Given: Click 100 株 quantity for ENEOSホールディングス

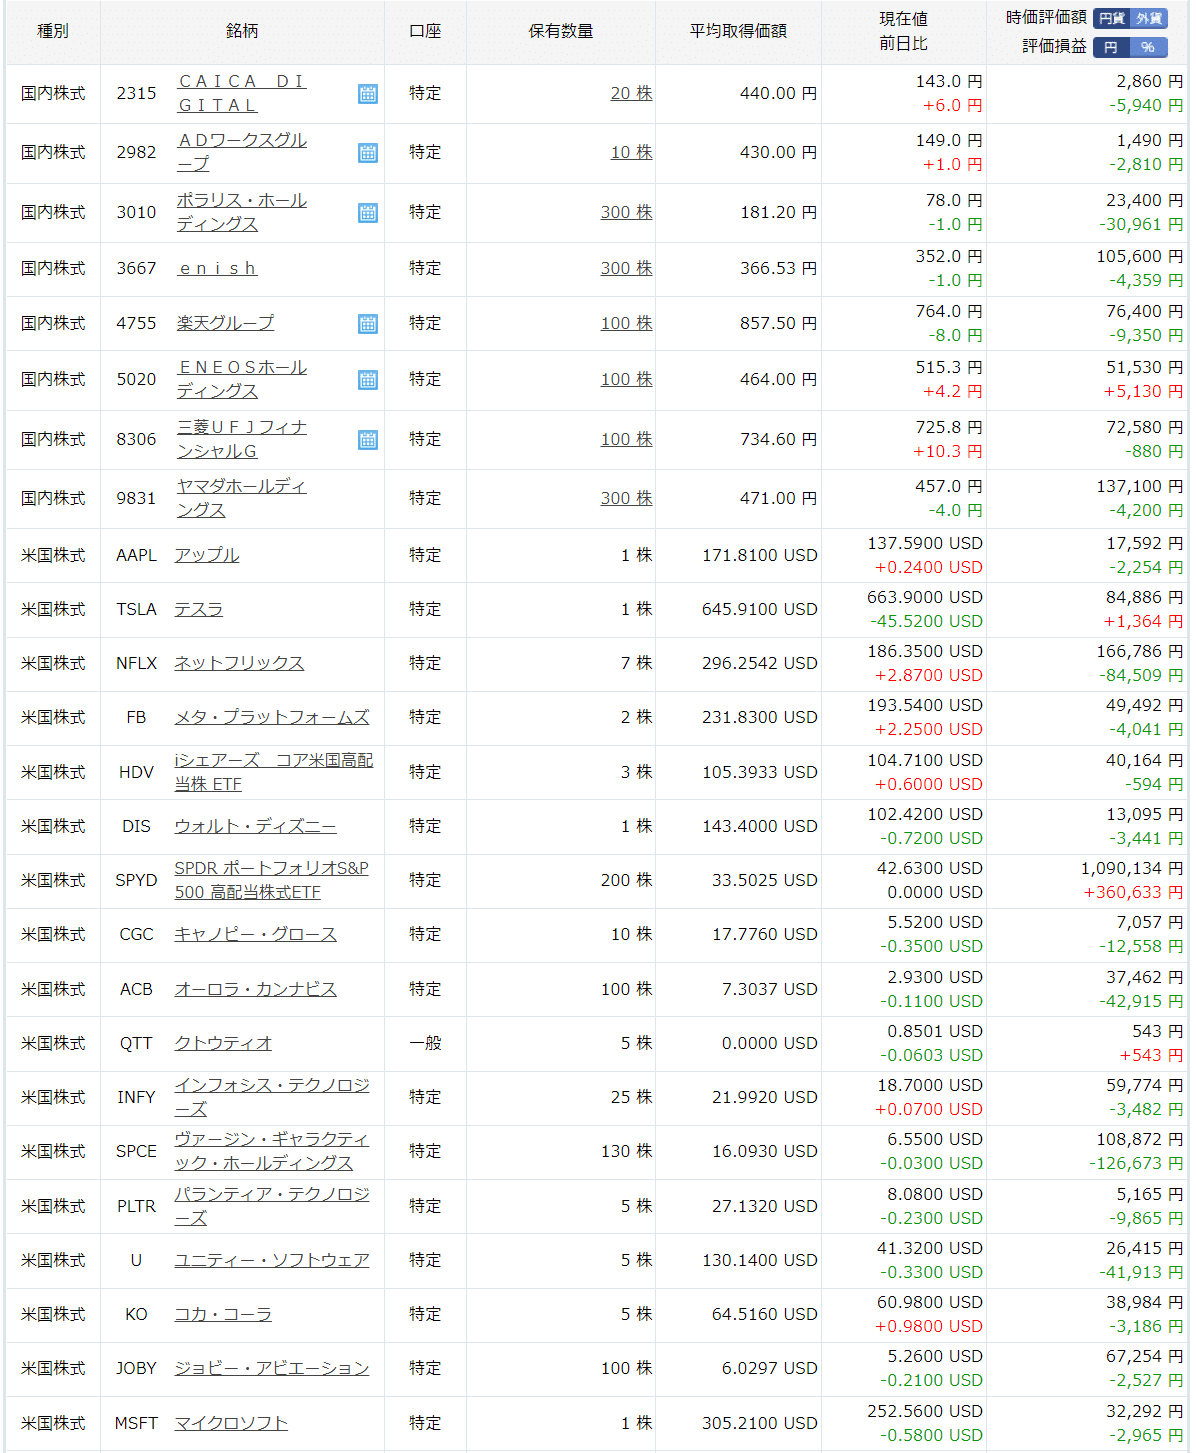Looking at the screenshot, I should pyautogui.click(x=626, y=379).
